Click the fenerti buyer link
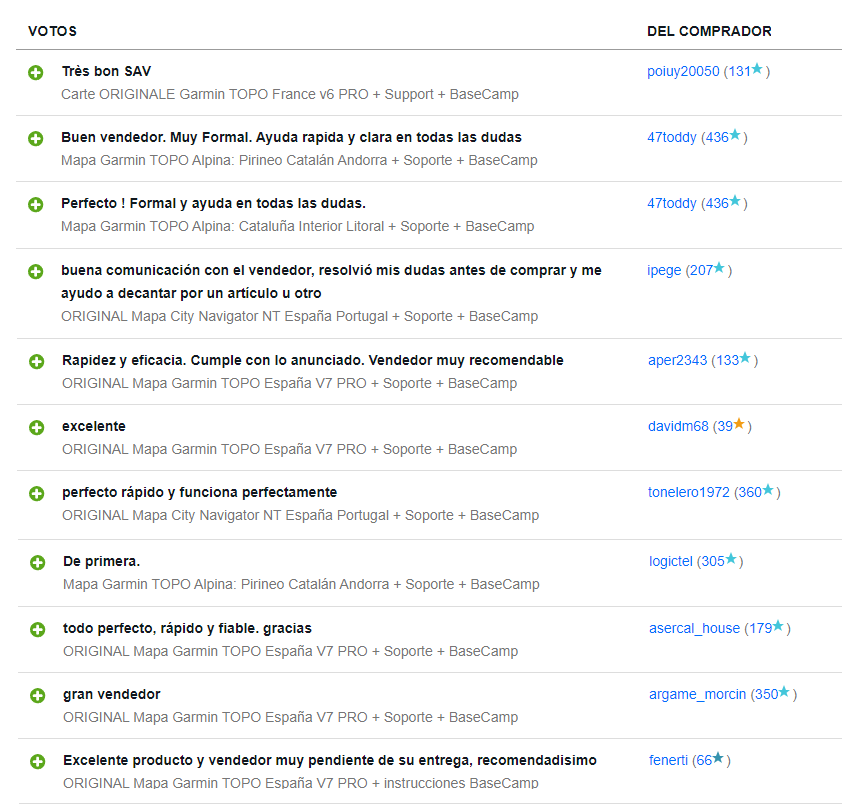 pyautogui.click(x=669, y=761)
